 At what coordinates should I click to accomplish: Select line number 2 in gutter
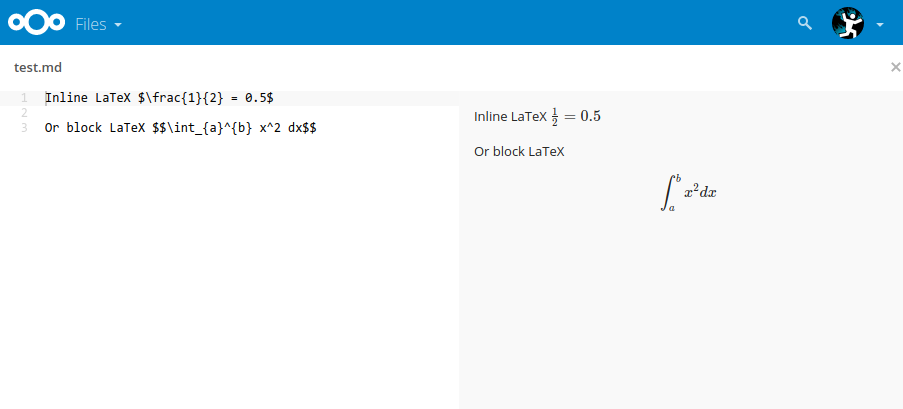[x=24, y=113]
